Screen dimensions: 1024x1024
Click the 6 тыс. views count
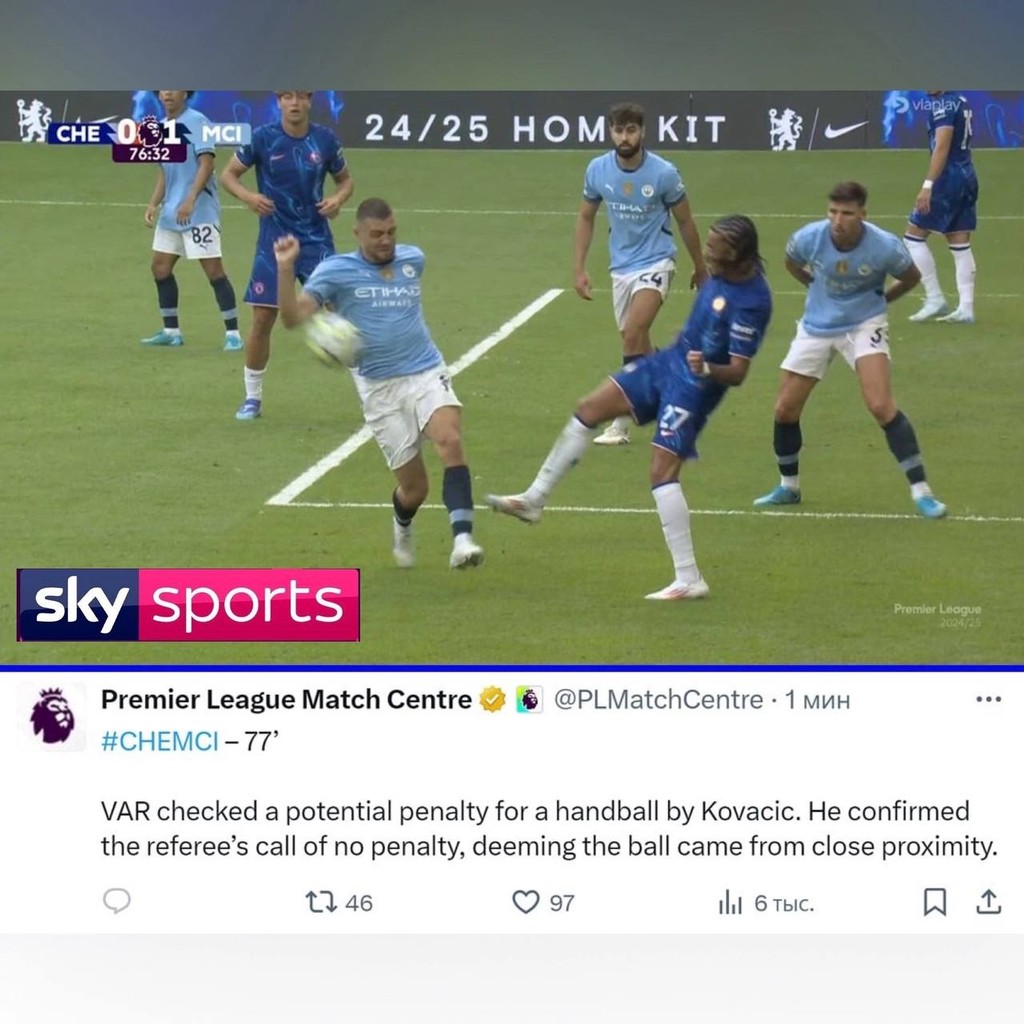pyautogui.click(x=784, y=903)
